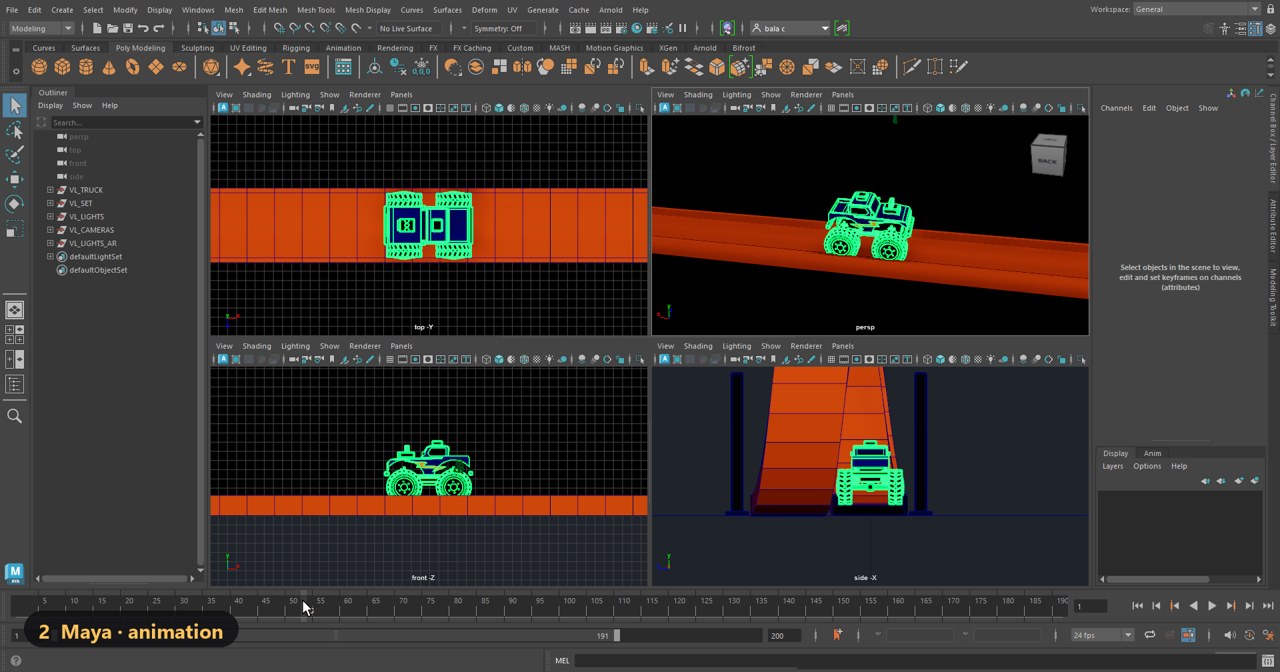Select the Lasso Select tool in toolbox
Screen dimensions: 1280x672
[14, 130]
